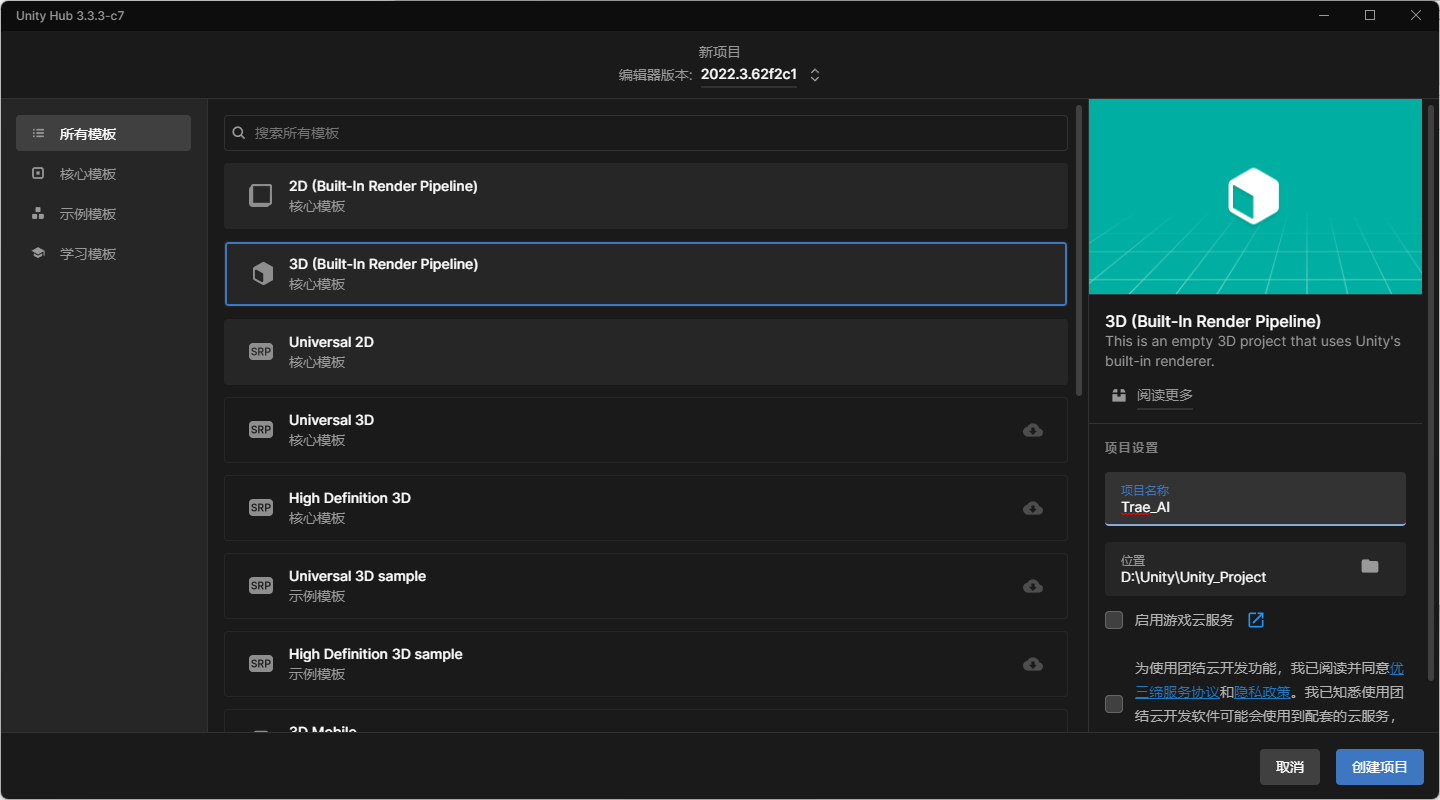Select the High Definition 3D sample template
The height and width of the screenshot is (800, 1440).
click(x=646, y=664)
